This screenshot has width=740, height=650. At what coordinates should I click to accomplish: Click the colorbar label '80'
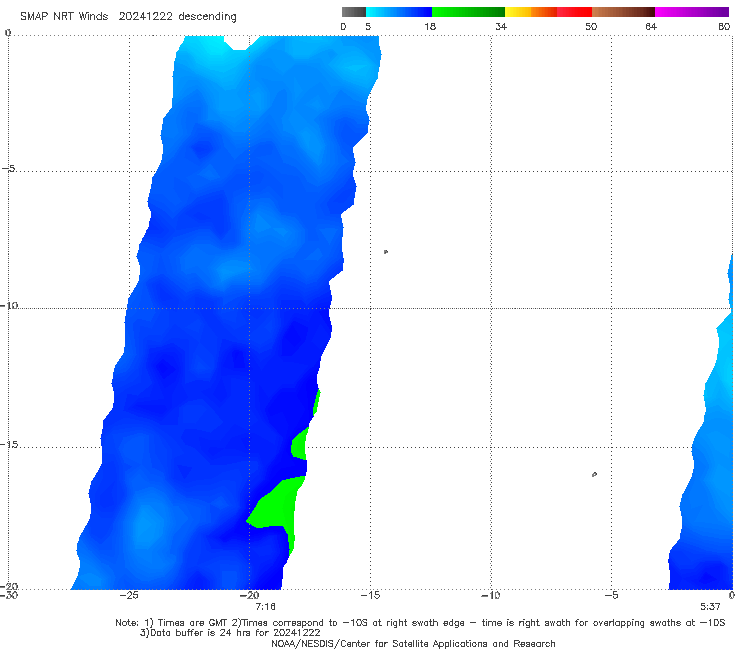tap(724, 26)
